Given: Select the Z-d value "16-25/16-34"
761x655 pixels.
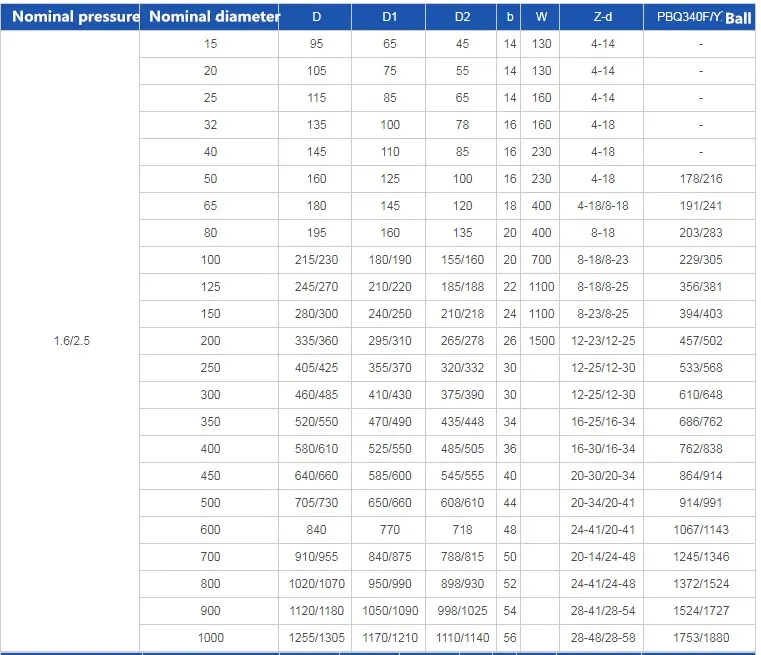Looking at the screenshot, I should coord(602,422).
